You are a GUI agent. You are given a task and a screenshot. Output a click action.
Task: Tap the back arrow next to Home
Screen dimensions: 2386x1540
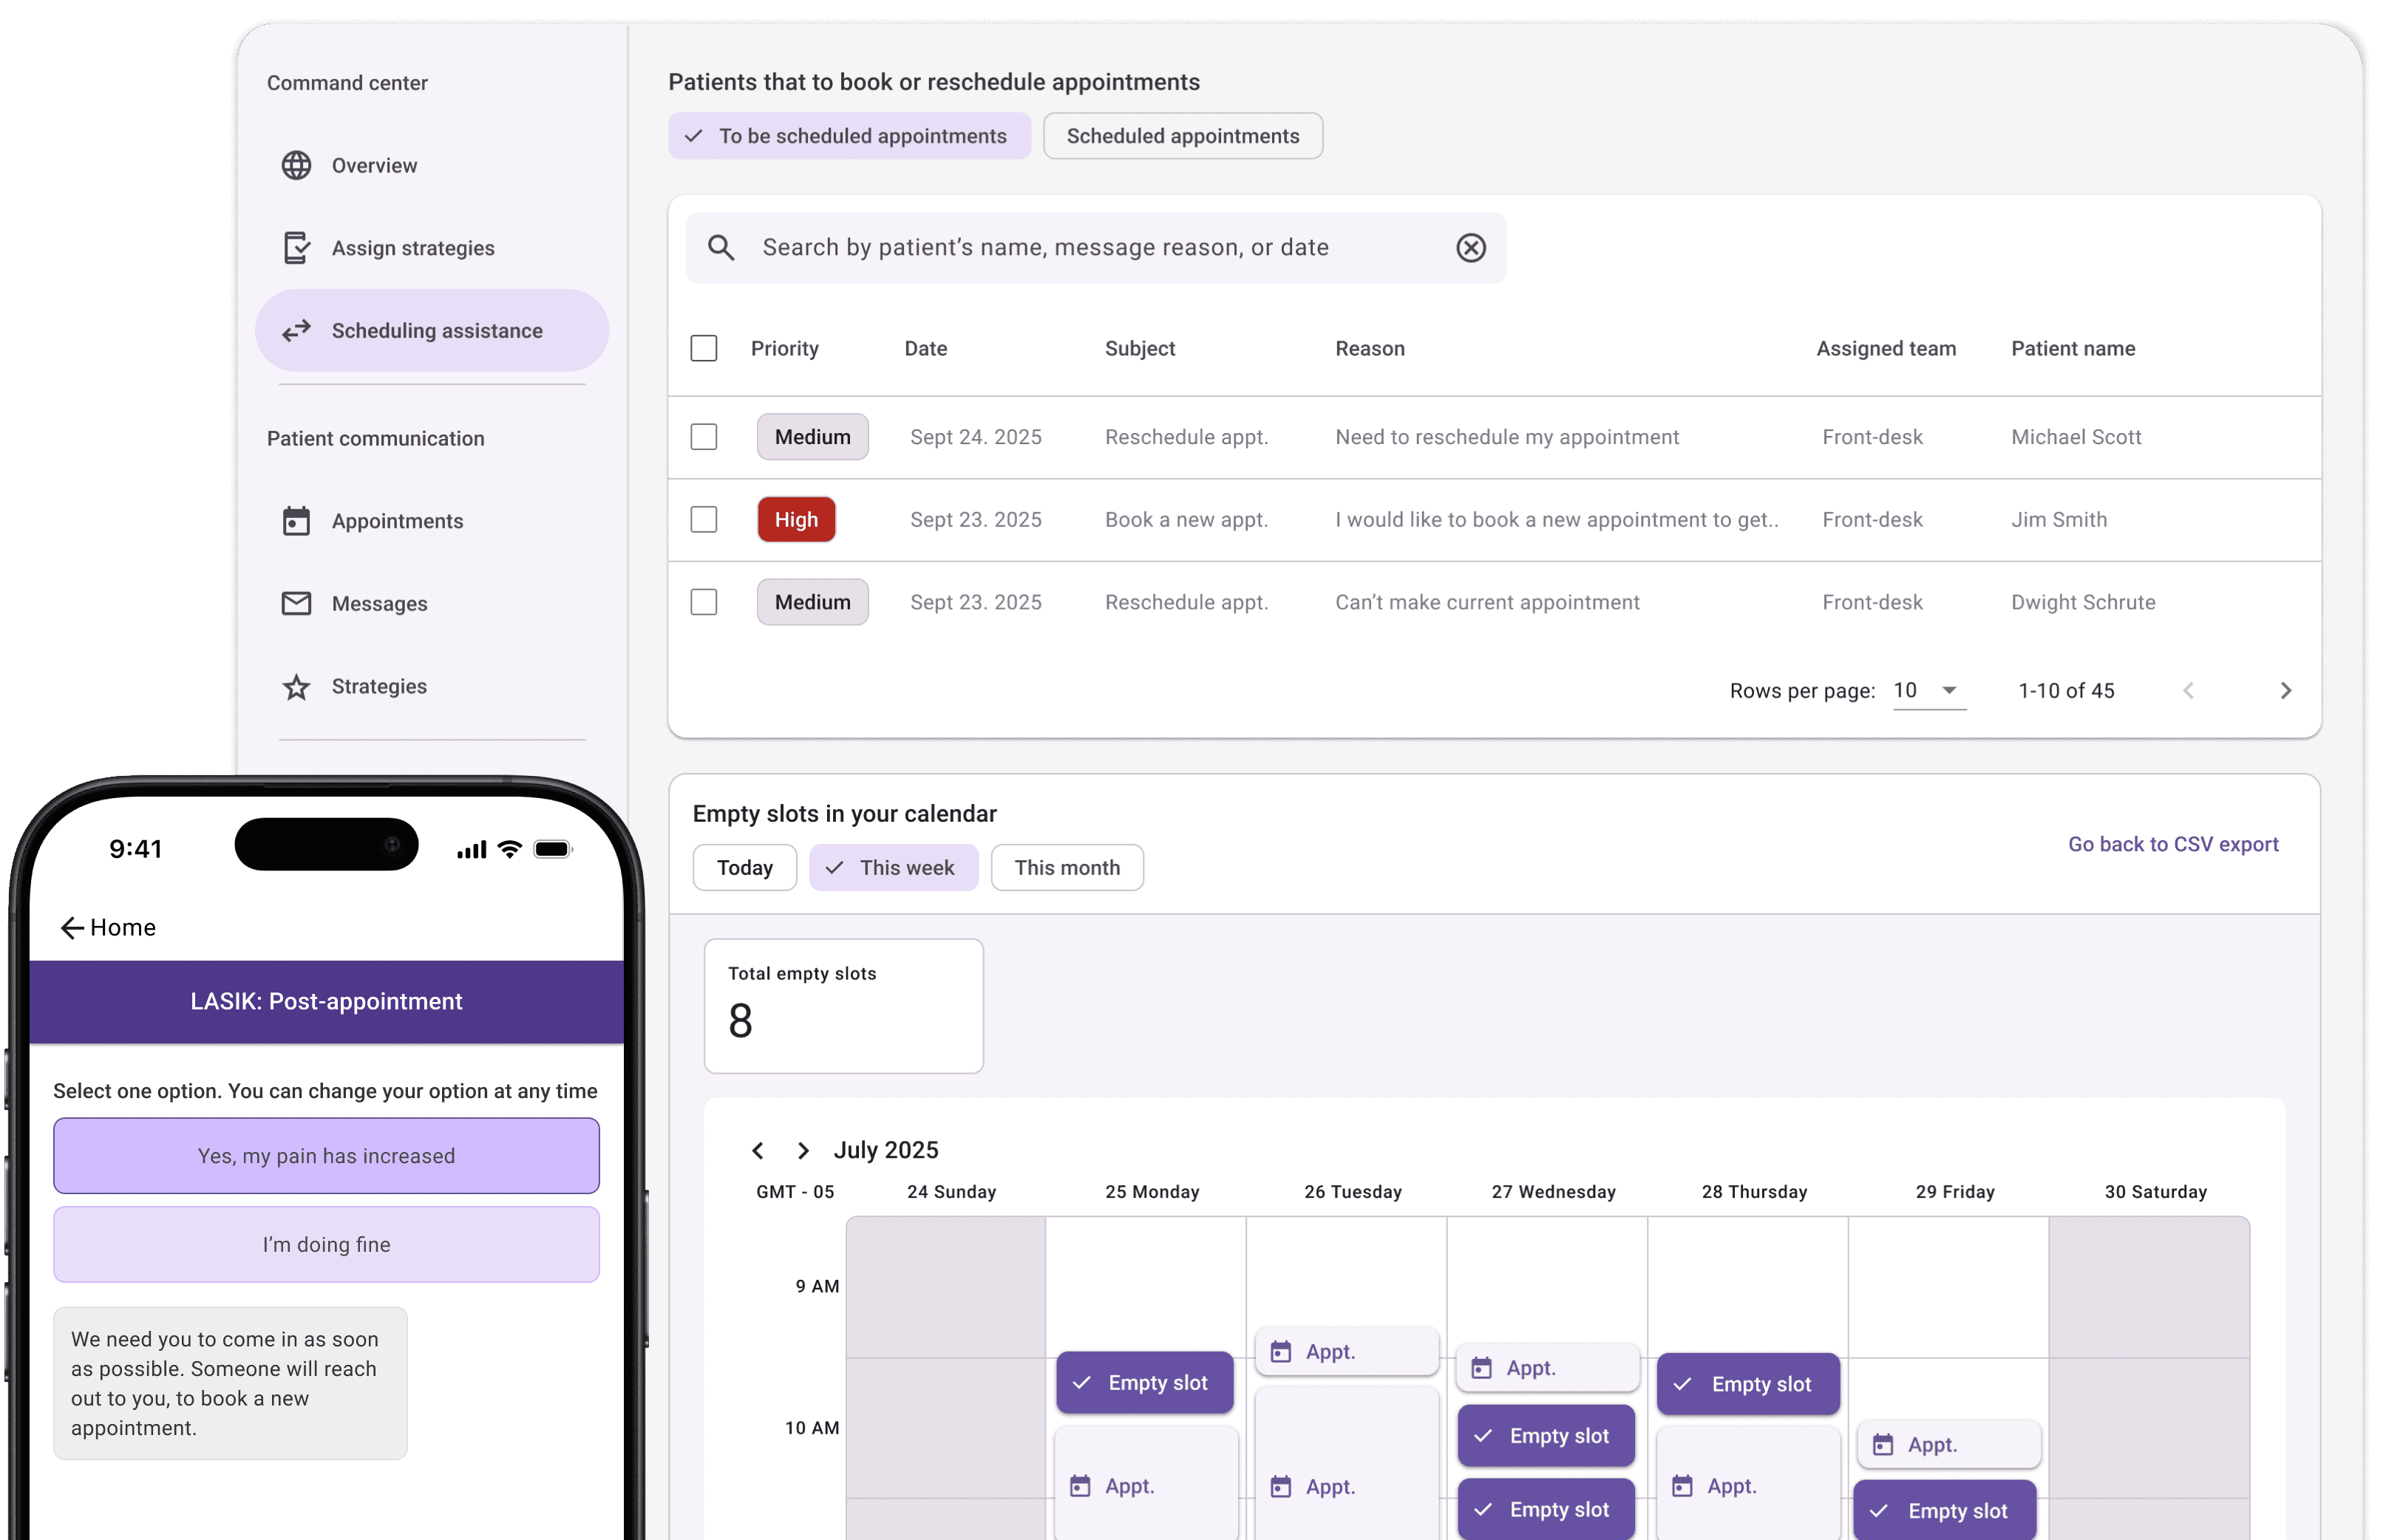(x=72, y=928)
